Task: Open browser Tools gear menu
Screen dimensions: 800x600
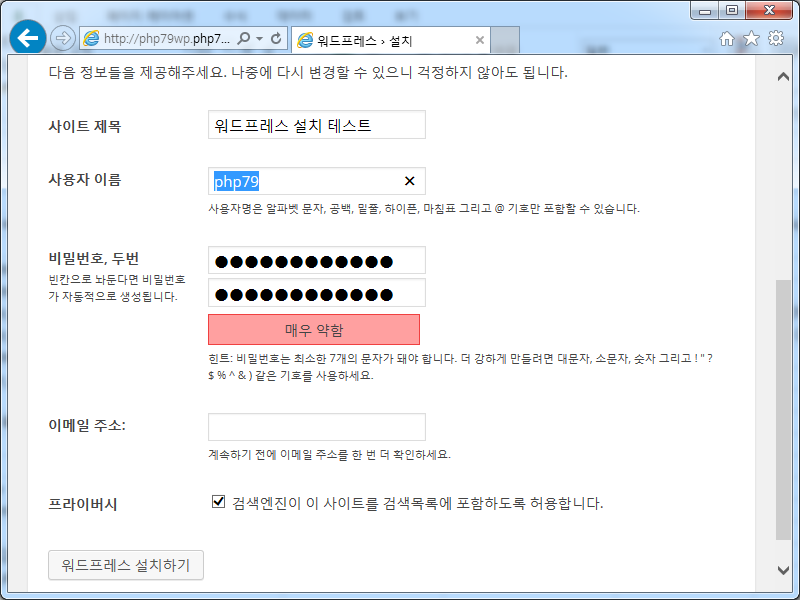Action: 776,38
